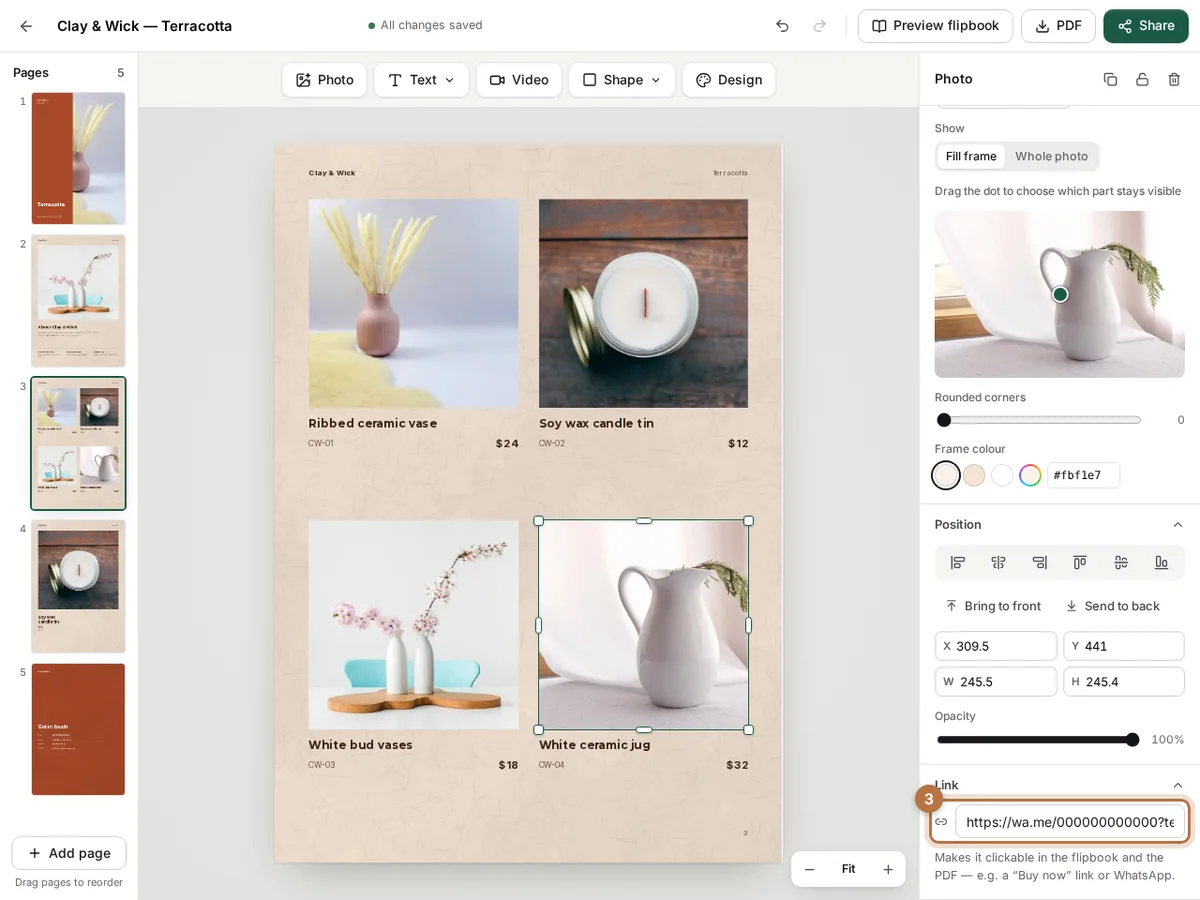Align to bottom using the last alignment icon
Screen dimensions: 1200x900
coord(1161,562)
